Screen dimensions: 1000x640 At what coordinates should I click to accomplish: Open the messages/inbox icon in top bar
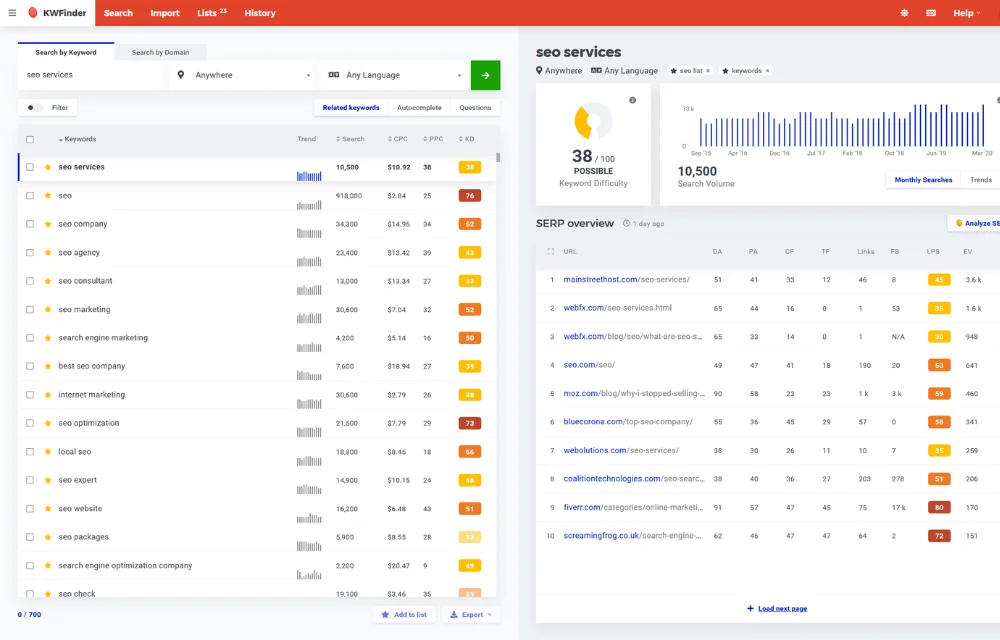tap(931, 13)
